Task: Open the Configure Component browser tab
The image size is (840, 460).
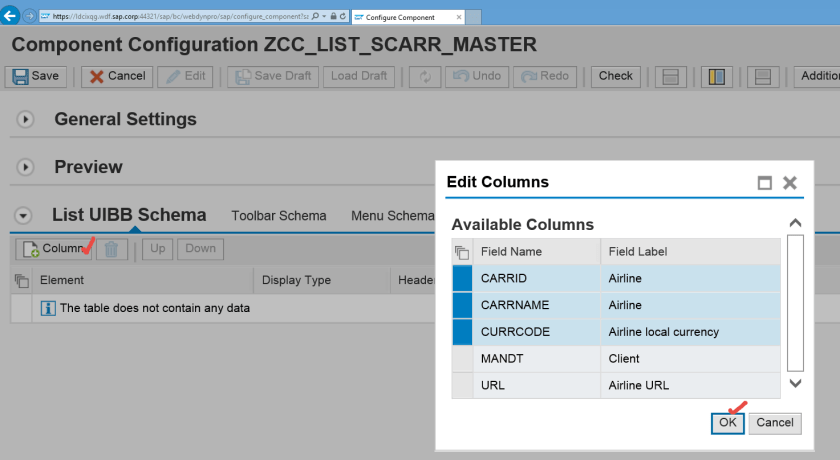Action: (410, 16)
